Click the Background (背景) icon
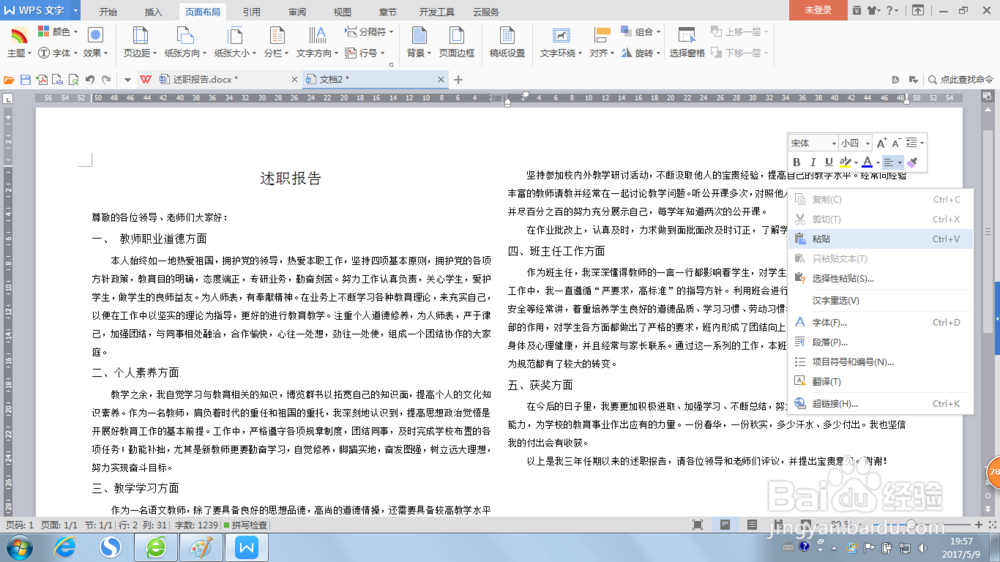Viewport: 1000px width, 562px height. tap(419, 36)
